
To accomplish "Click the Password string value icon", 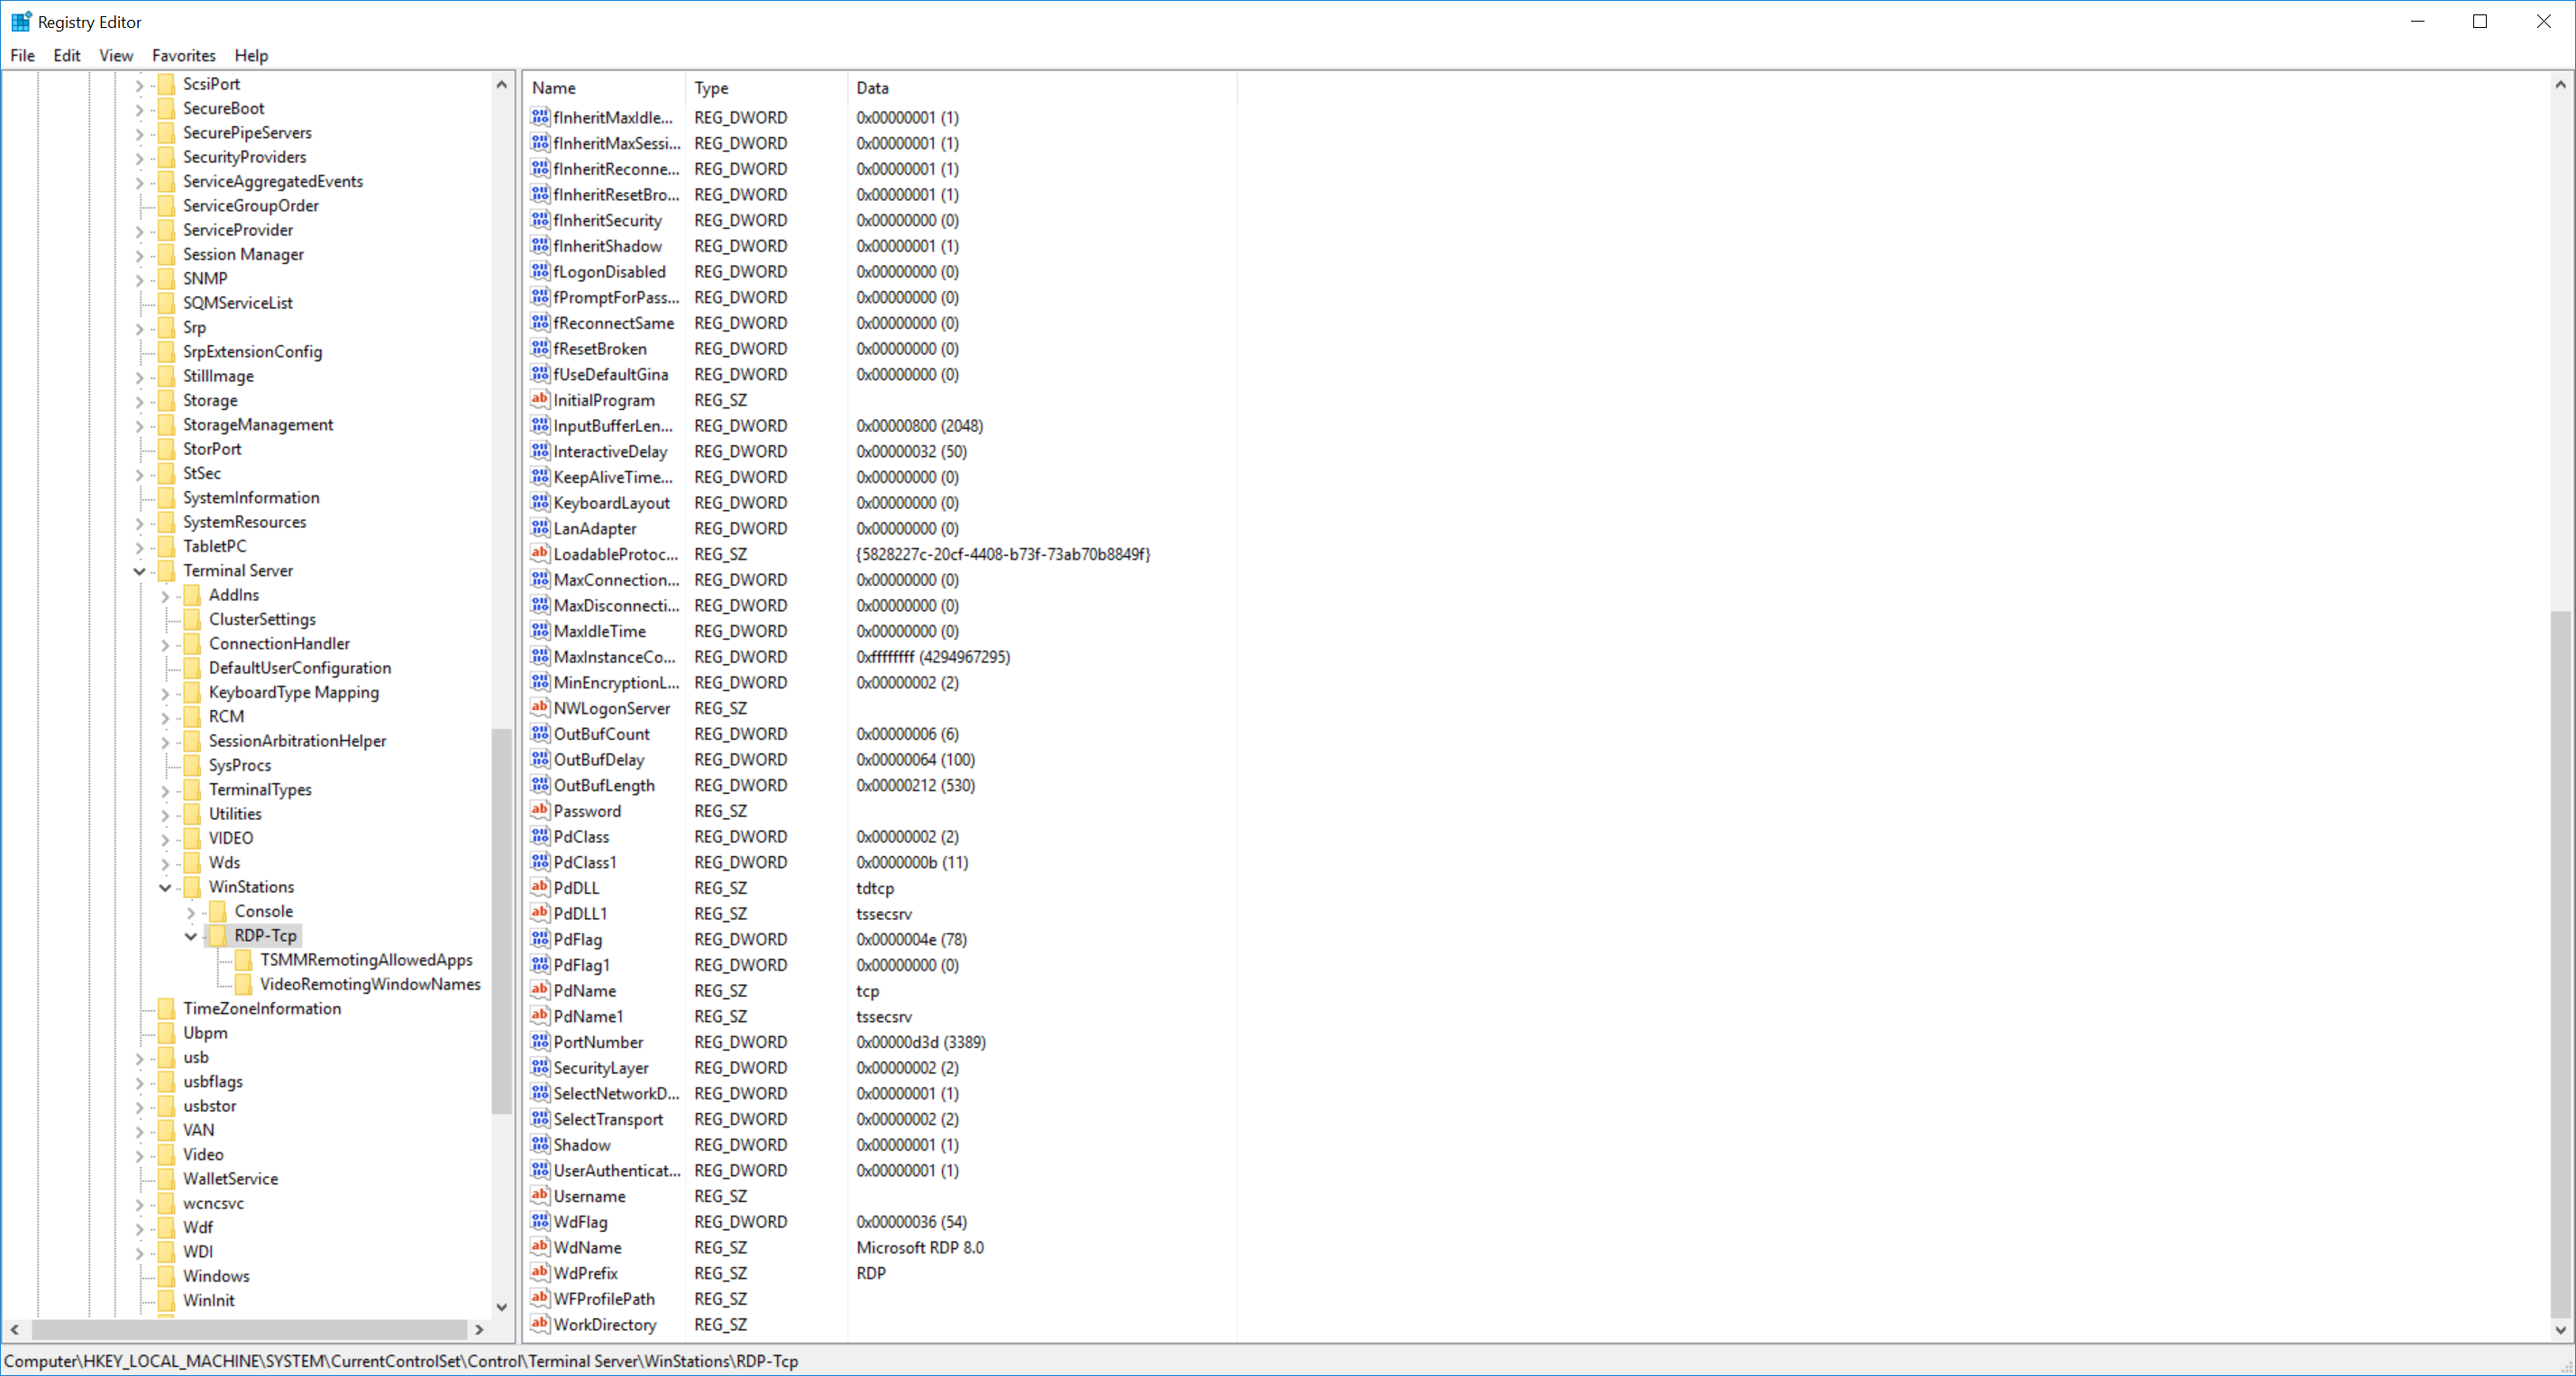I will pos(540,810).
